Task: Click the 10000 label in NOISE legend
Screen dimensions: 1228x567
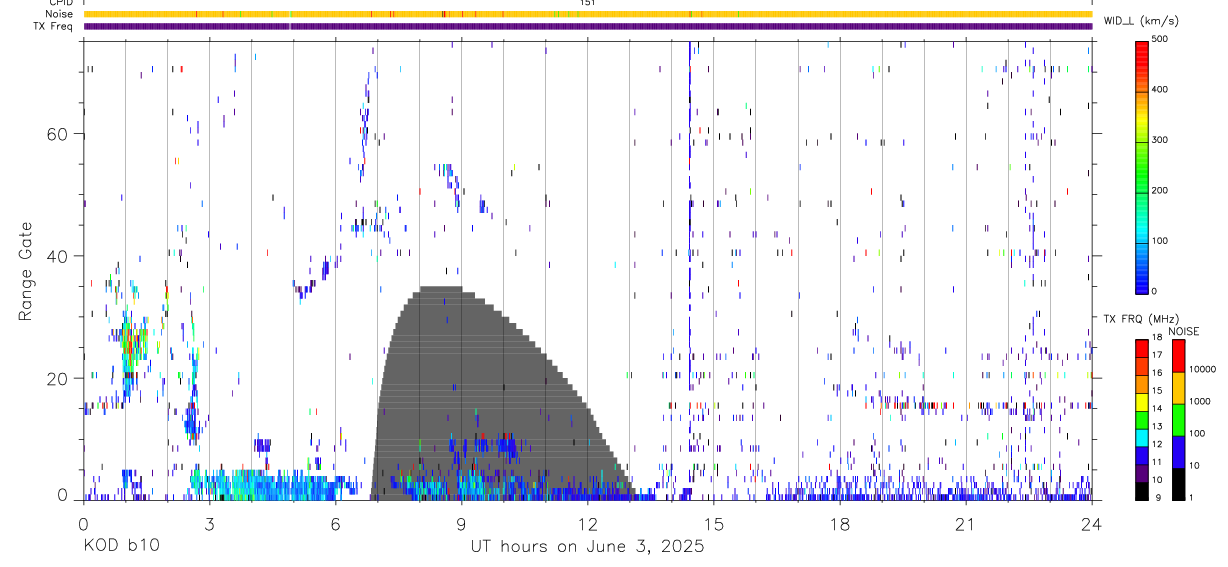Action: (x=1201, y=369)
